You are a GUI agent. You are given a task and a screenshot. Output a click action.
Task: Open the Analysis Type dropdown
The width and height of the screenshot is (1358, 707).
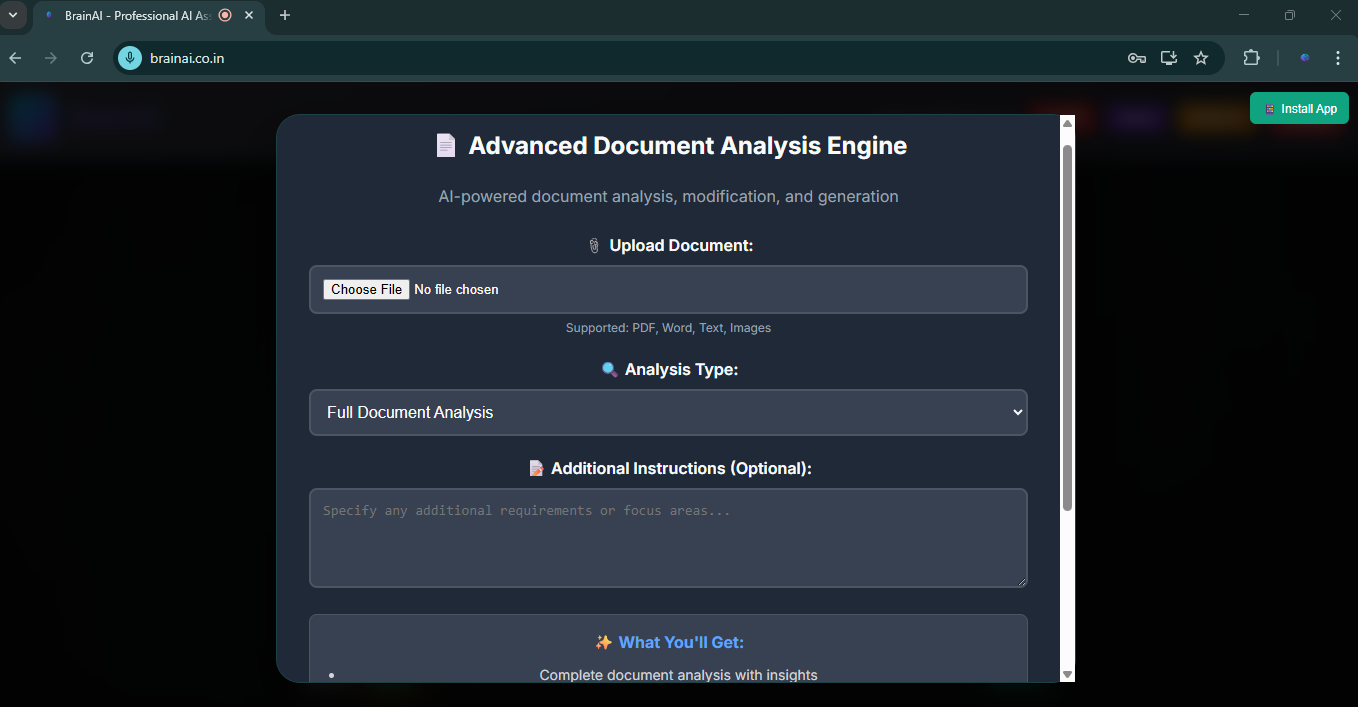coord(668,412)
